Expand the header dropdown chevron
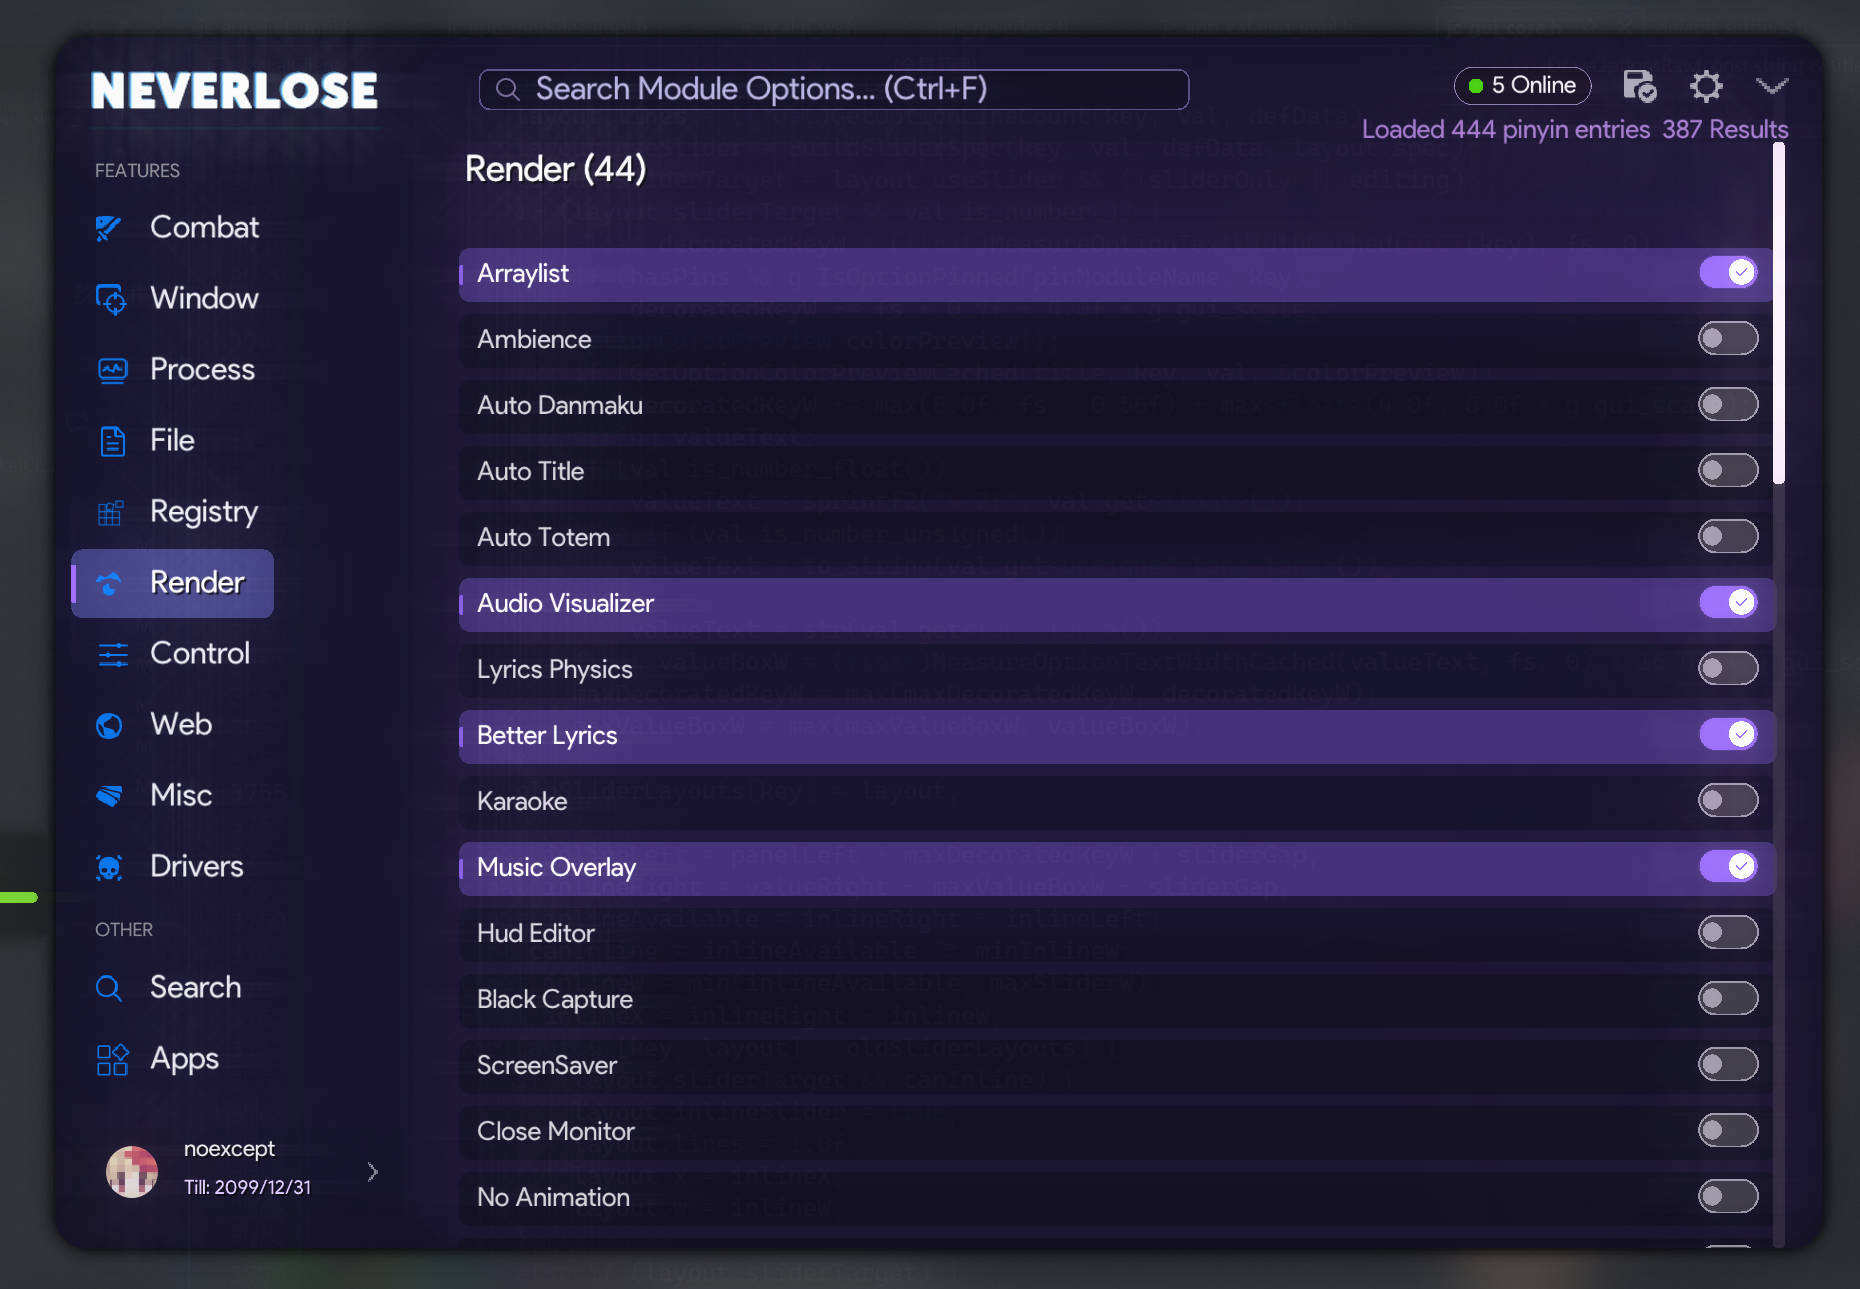The width and height of the screenshot is (1860, 1289). point(1772,86)
